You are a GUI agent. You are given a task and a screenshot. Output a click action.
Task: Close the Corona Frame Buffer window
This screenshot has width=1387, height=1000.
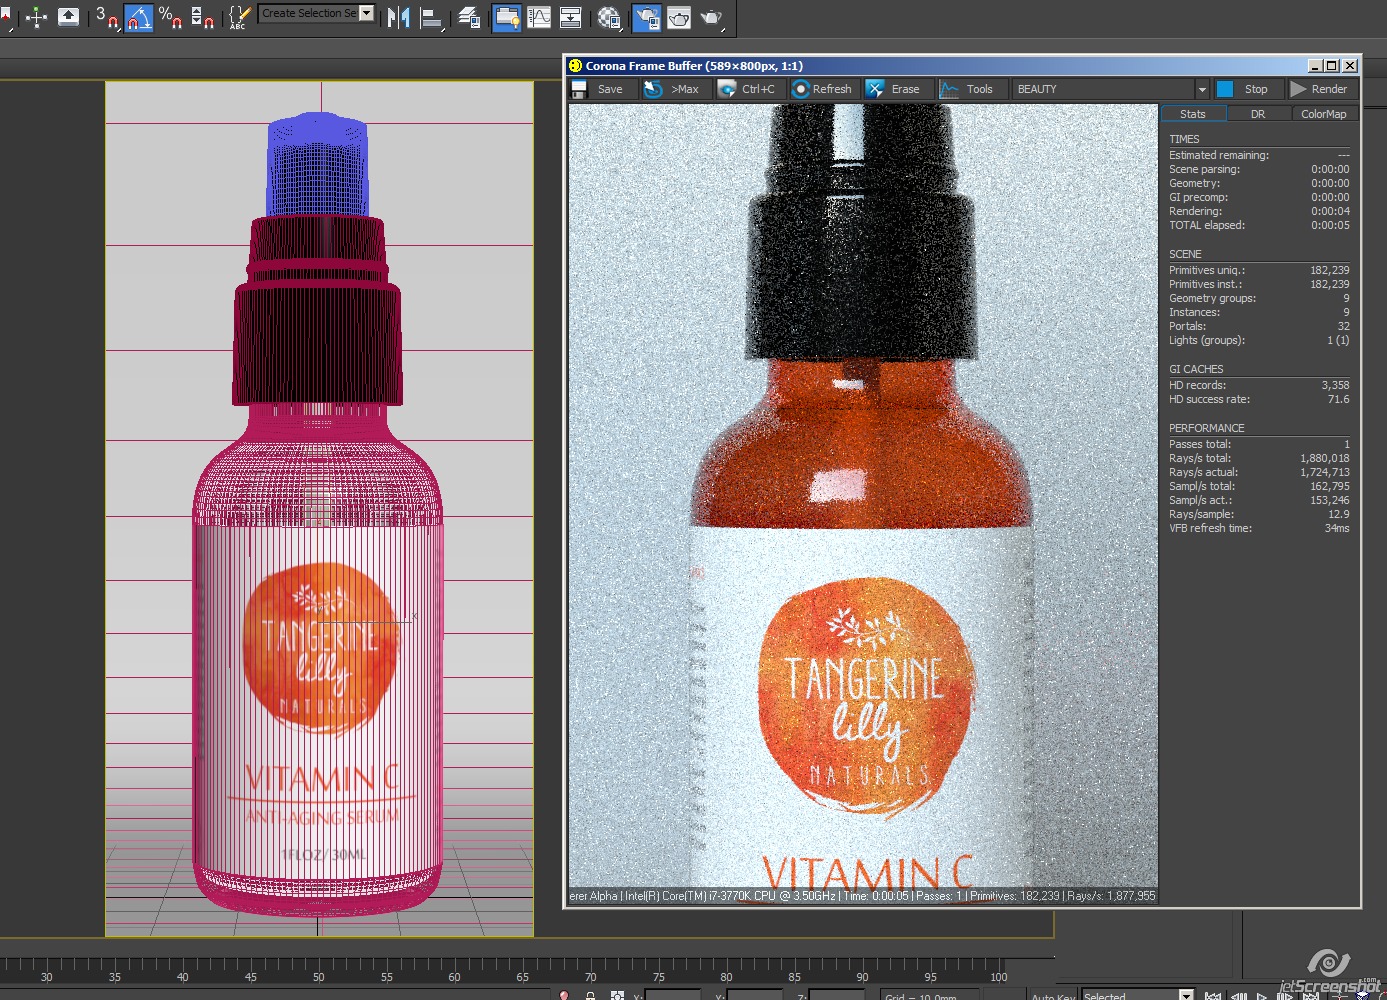tap(1350, 66)
